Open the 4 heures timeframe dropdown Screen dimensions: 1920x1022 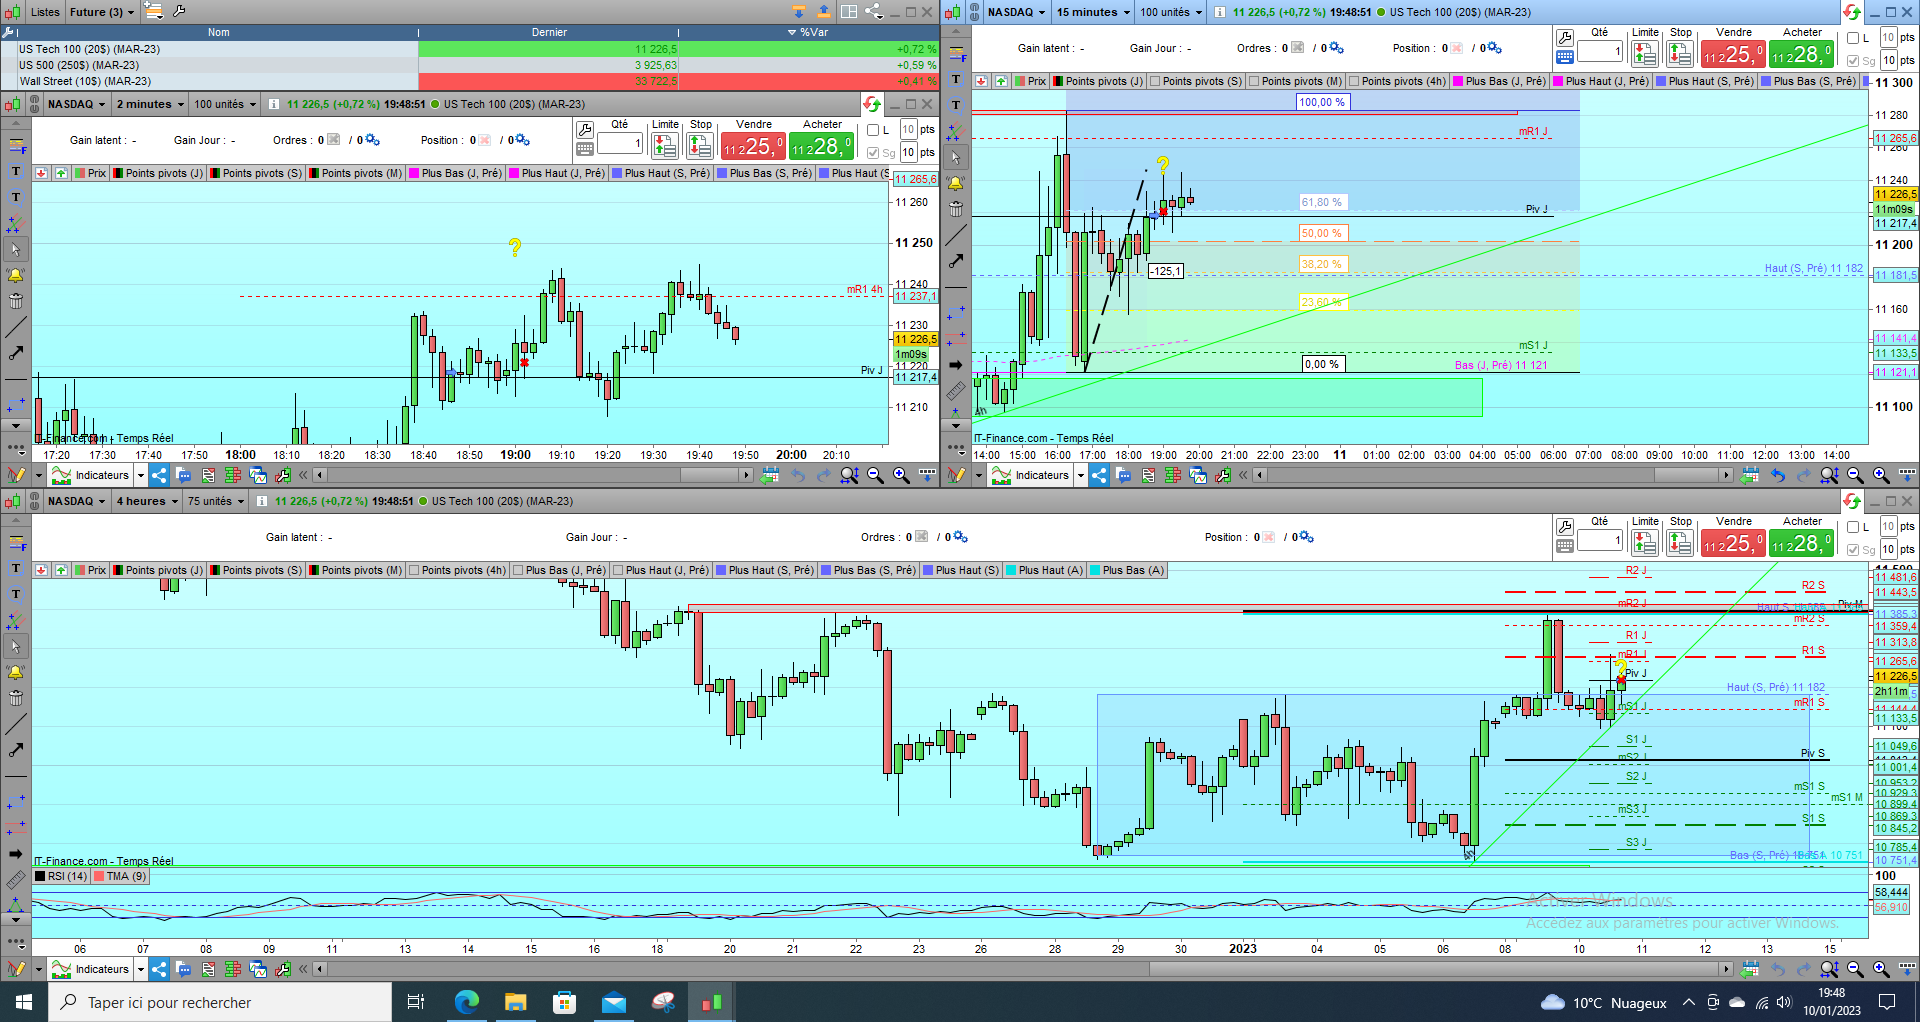coord(147,501)
